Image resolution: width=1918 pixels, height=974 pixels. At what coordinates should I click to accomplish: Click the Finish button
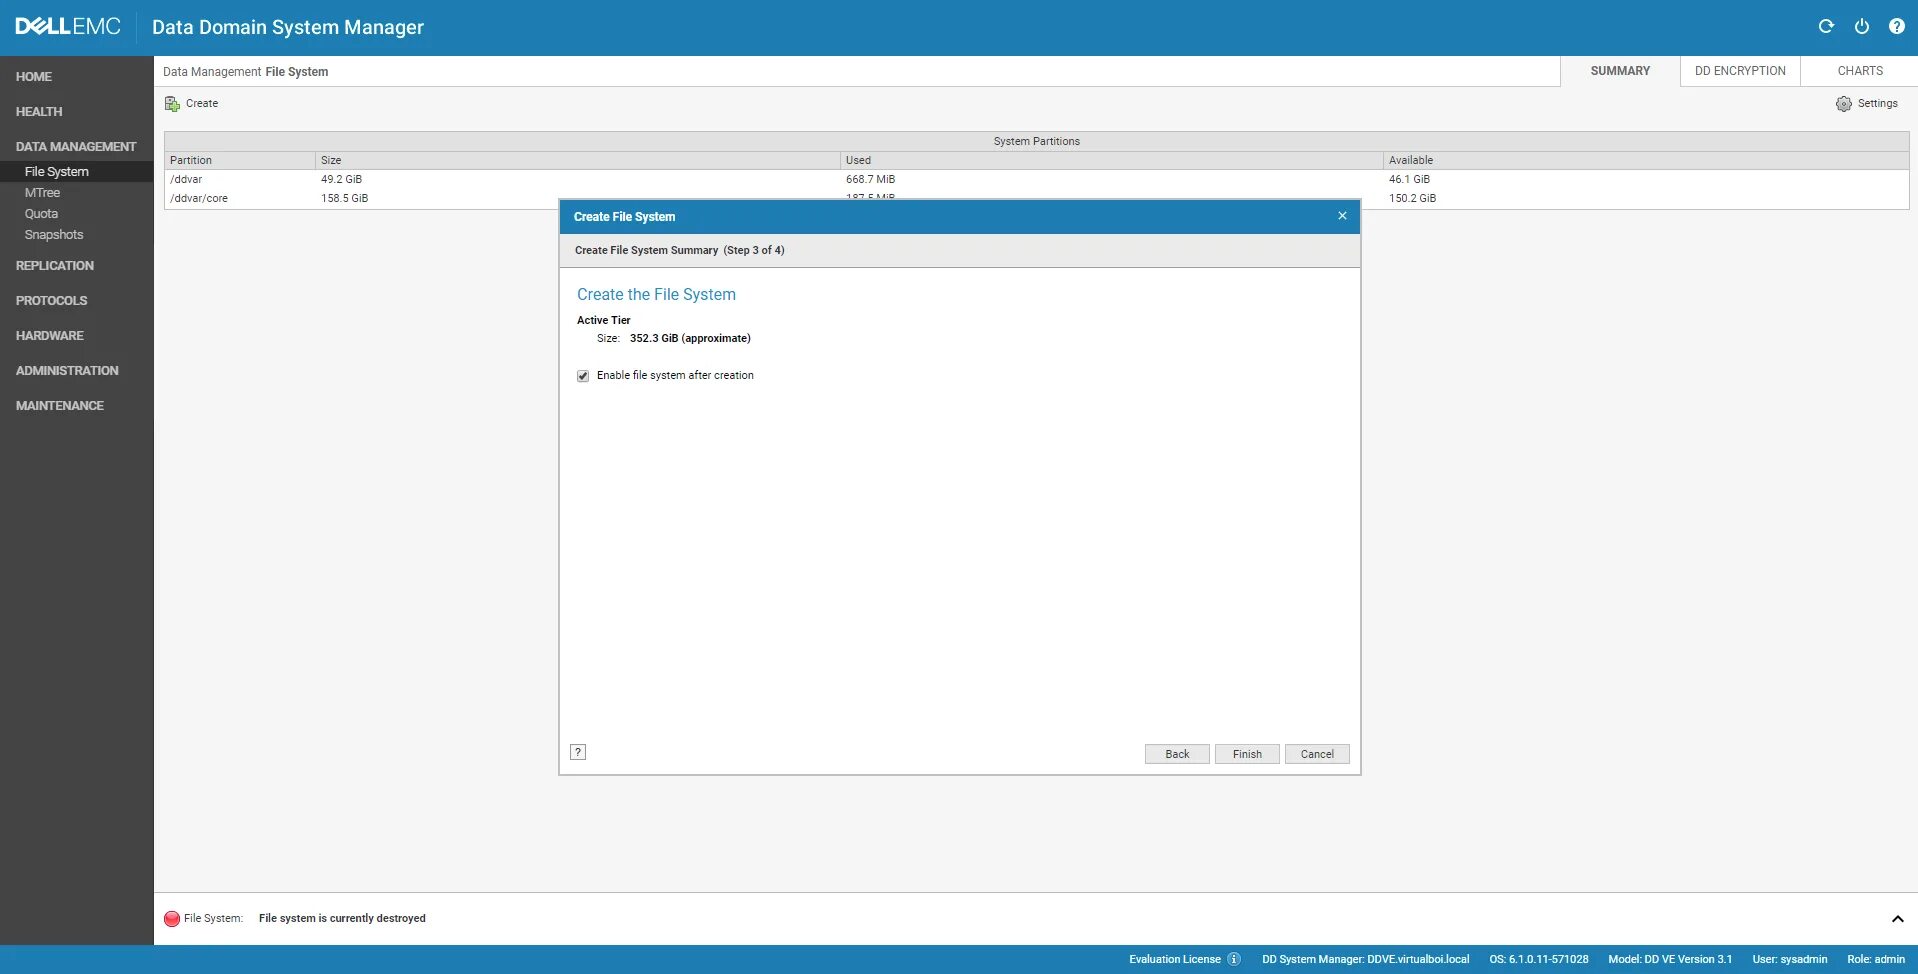[1247, 754]
